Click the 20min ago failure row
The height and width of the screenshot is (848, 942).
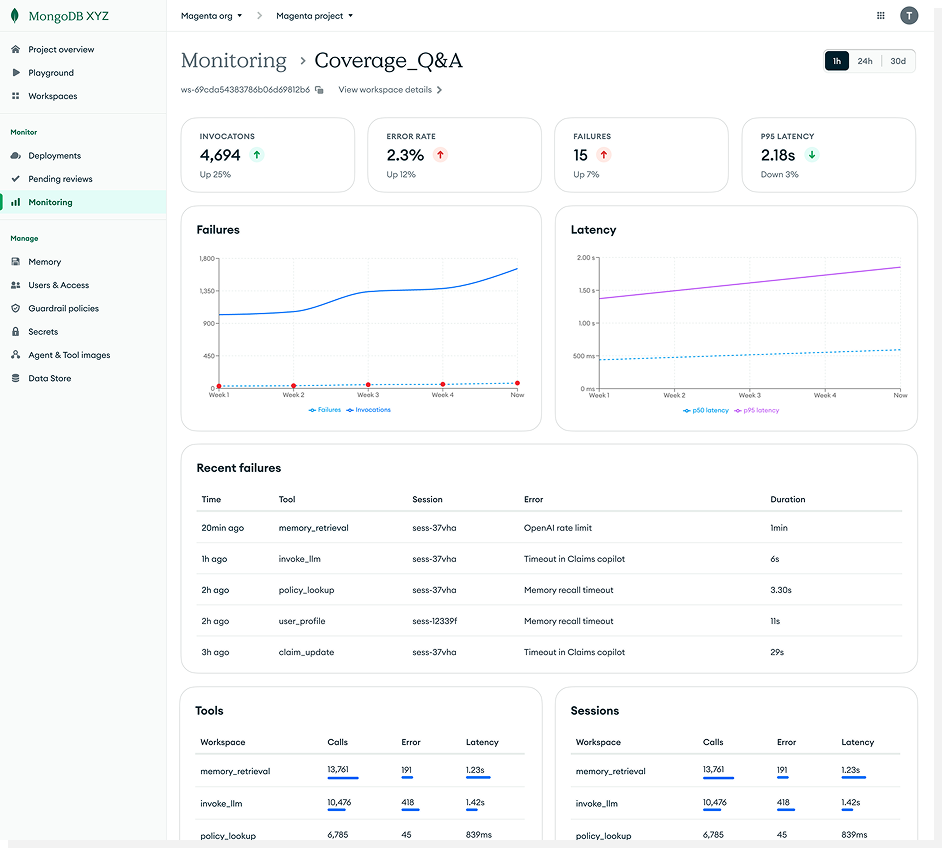tap(549, 528)
